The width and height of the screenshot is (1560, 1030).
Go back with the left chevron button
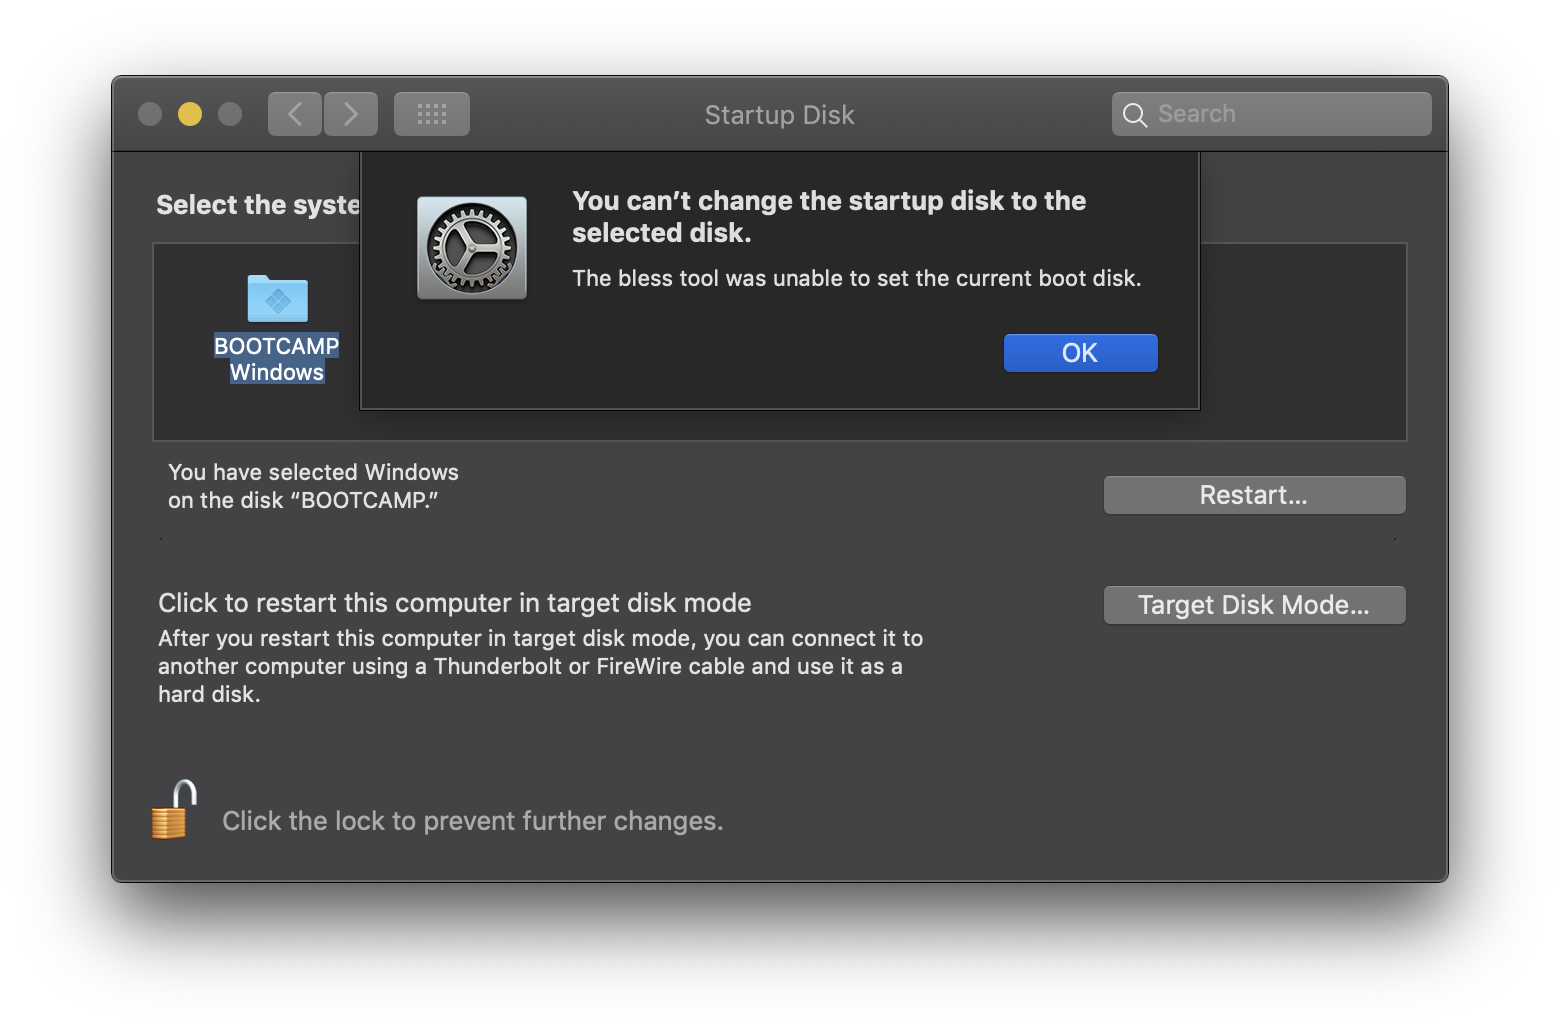click(x=295, y=114)
